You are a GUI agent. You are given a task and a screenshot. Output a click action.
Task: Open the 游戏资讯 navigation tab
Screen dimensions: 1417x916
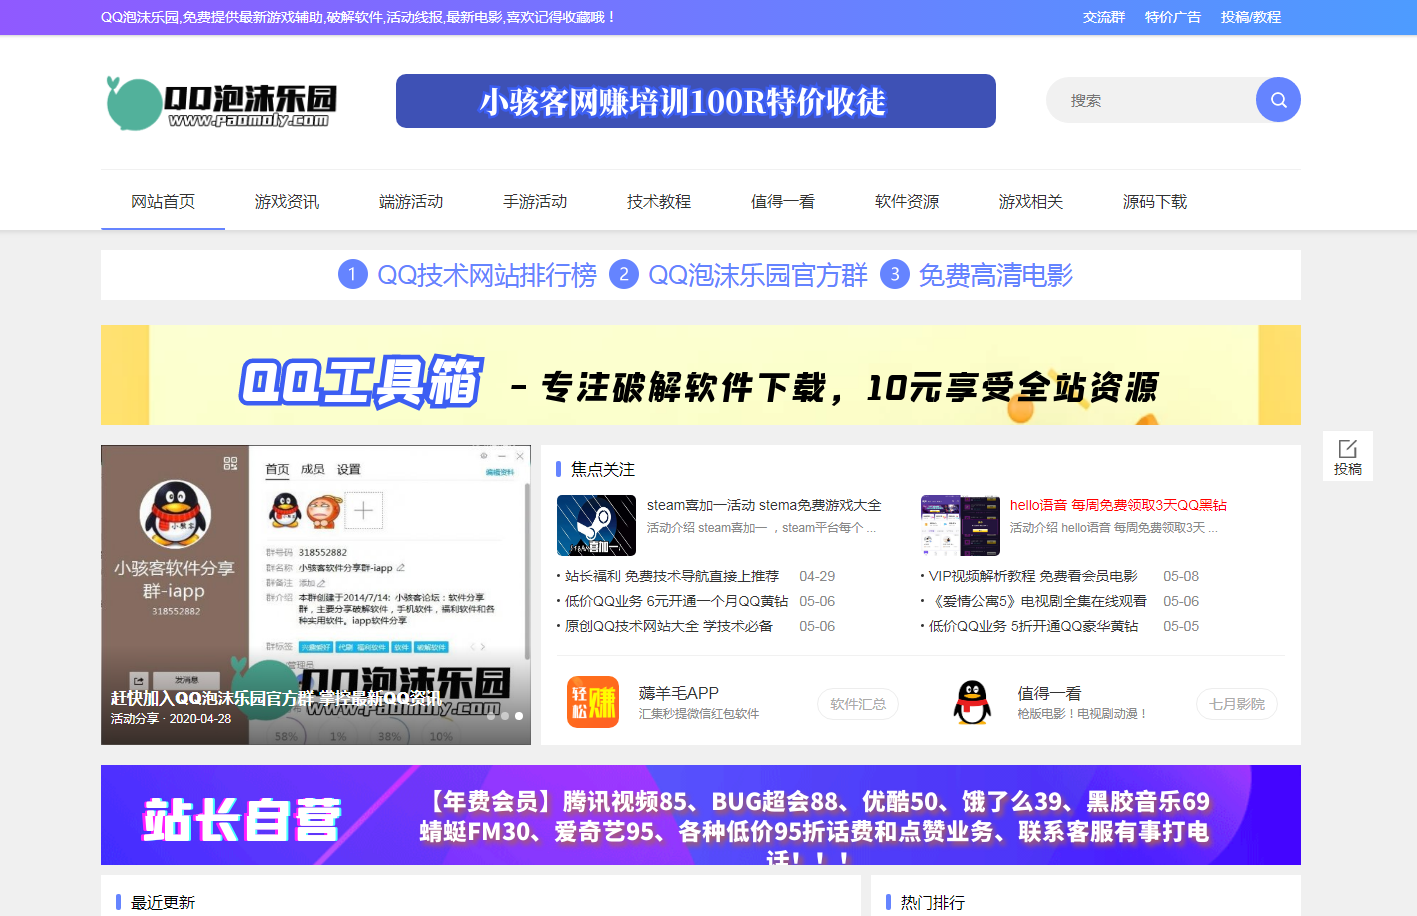(x=287, y=202)
